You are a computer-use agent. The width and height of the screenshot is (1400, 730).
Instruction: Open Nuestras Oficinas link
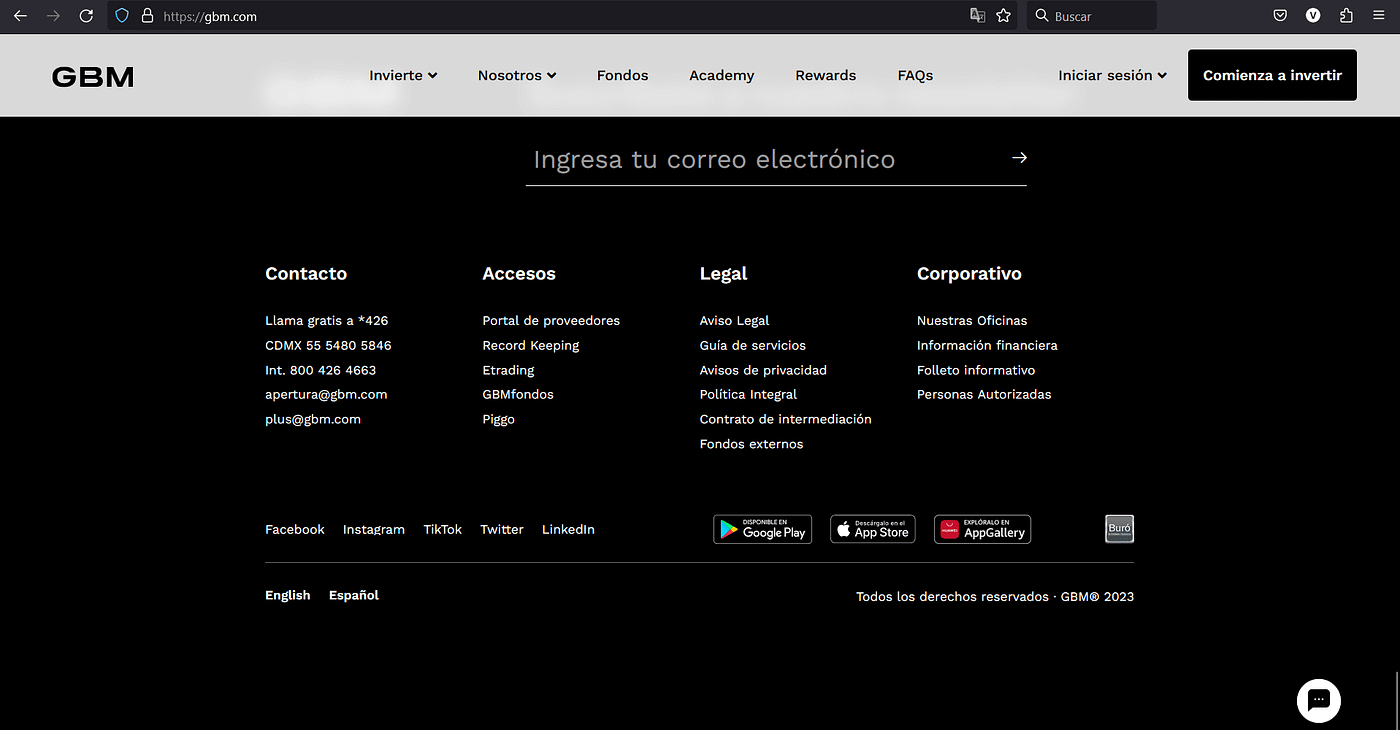click(972, 321)
